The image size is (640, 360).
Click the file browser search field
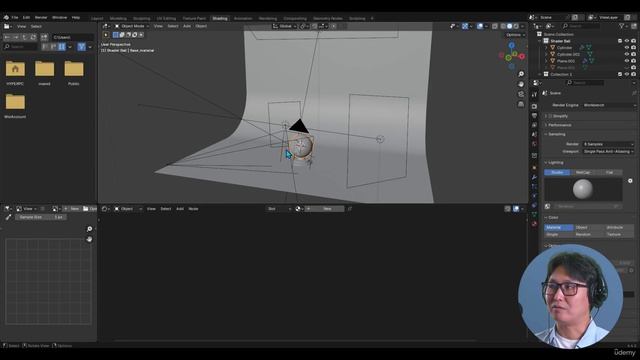(x=20, y=47)
